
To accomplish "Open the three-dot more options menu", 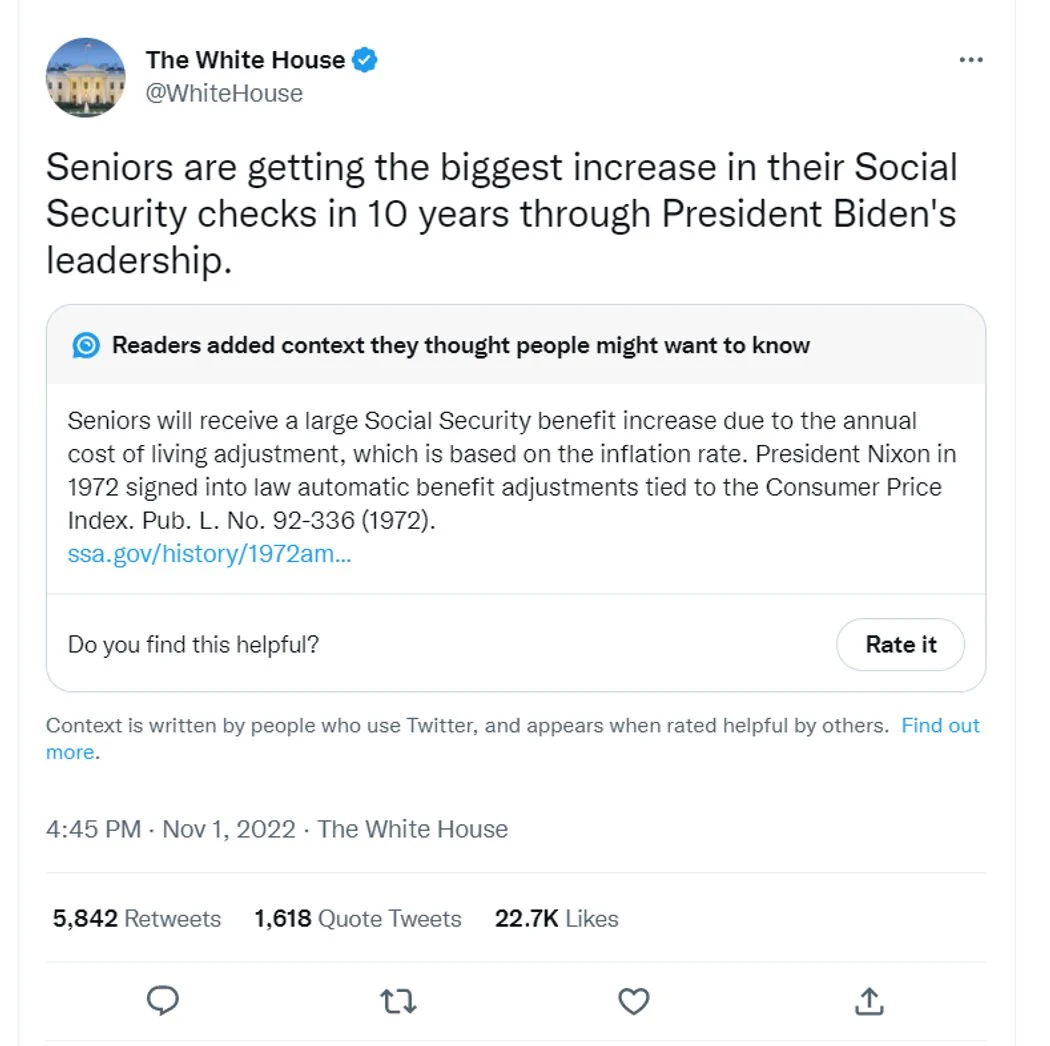I will click(970, 60).
